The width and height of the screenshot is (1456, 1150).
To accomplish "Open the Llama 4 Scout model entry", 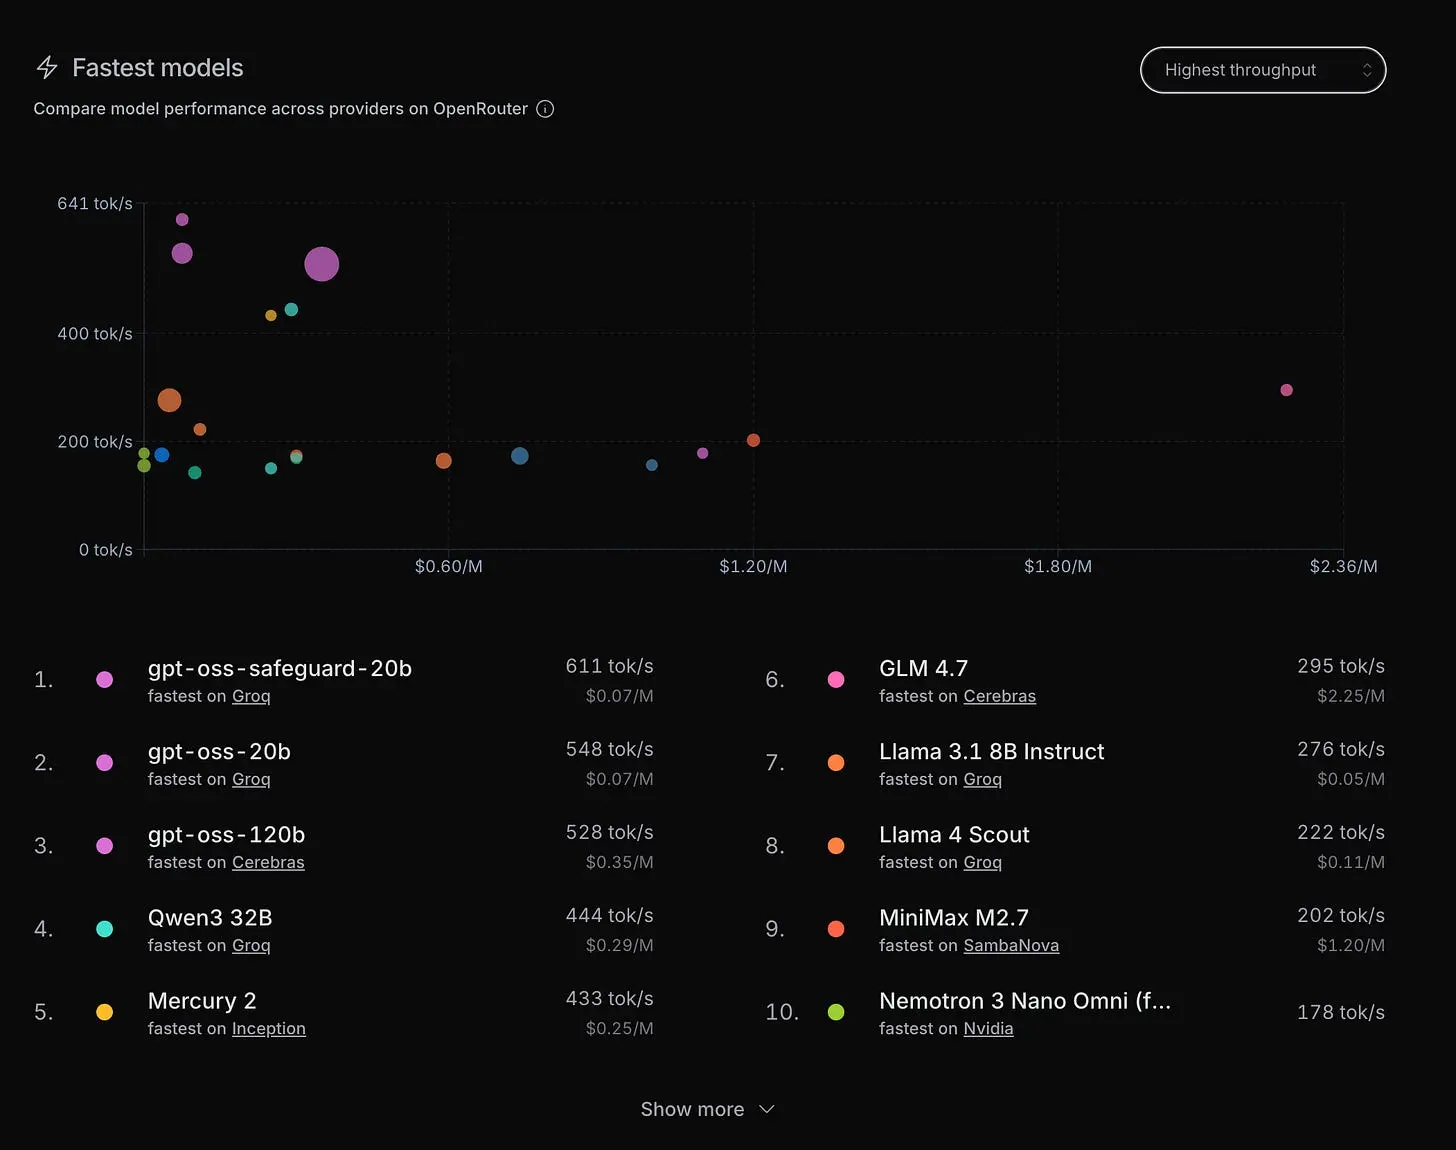I will click(954, 834).
